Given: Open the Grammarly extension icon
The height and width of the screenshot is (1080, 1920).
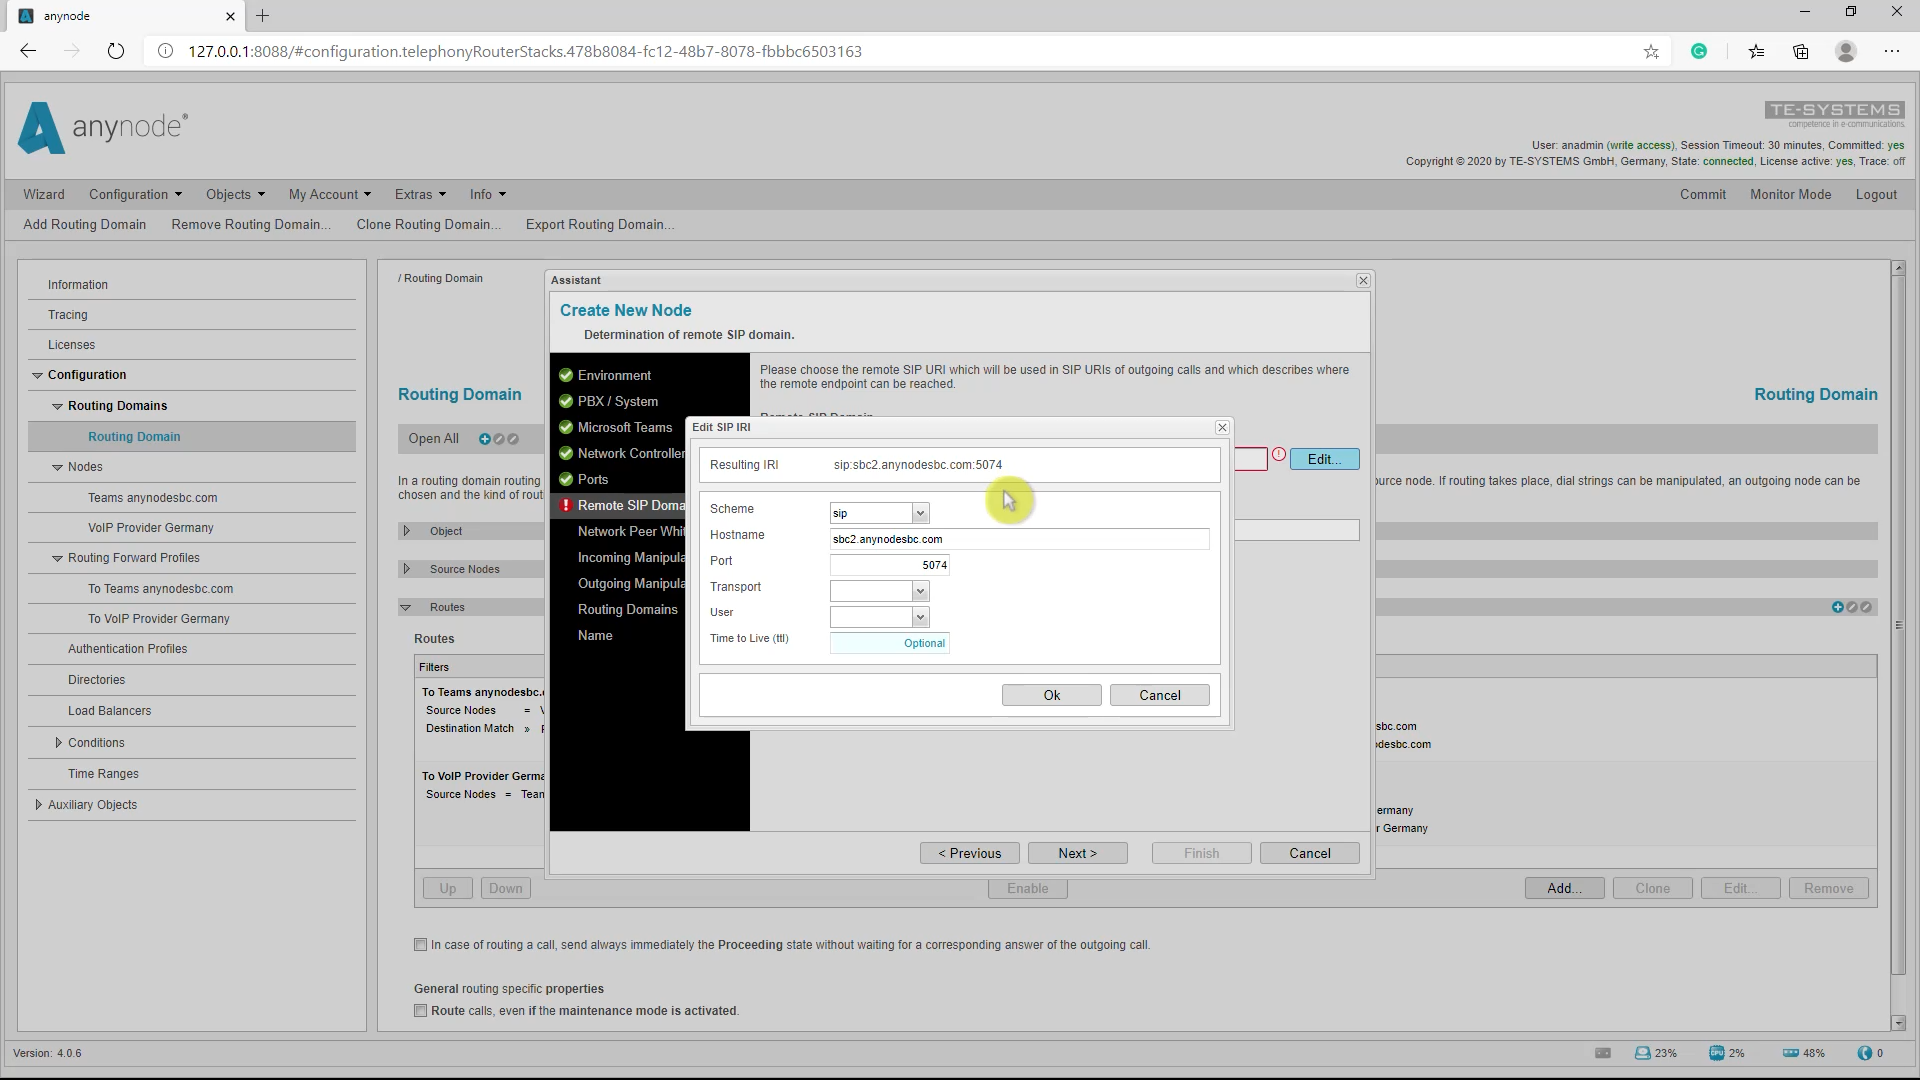Looking at the screenshot, I should [x=1699, y=51].
